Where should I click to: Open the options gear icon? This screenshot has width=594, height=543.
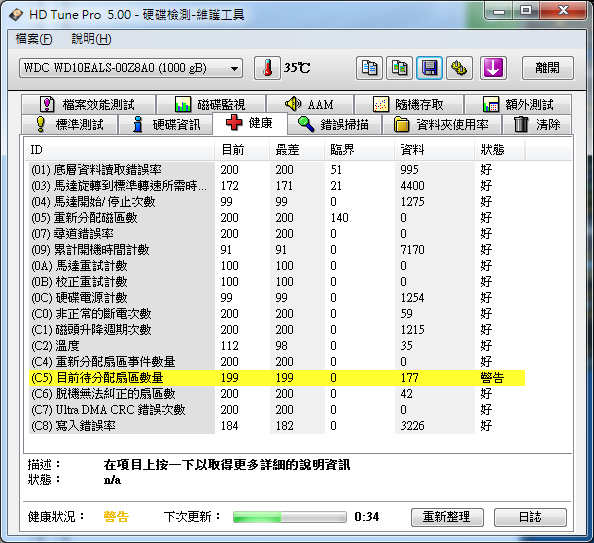click(x=460, y=68)
